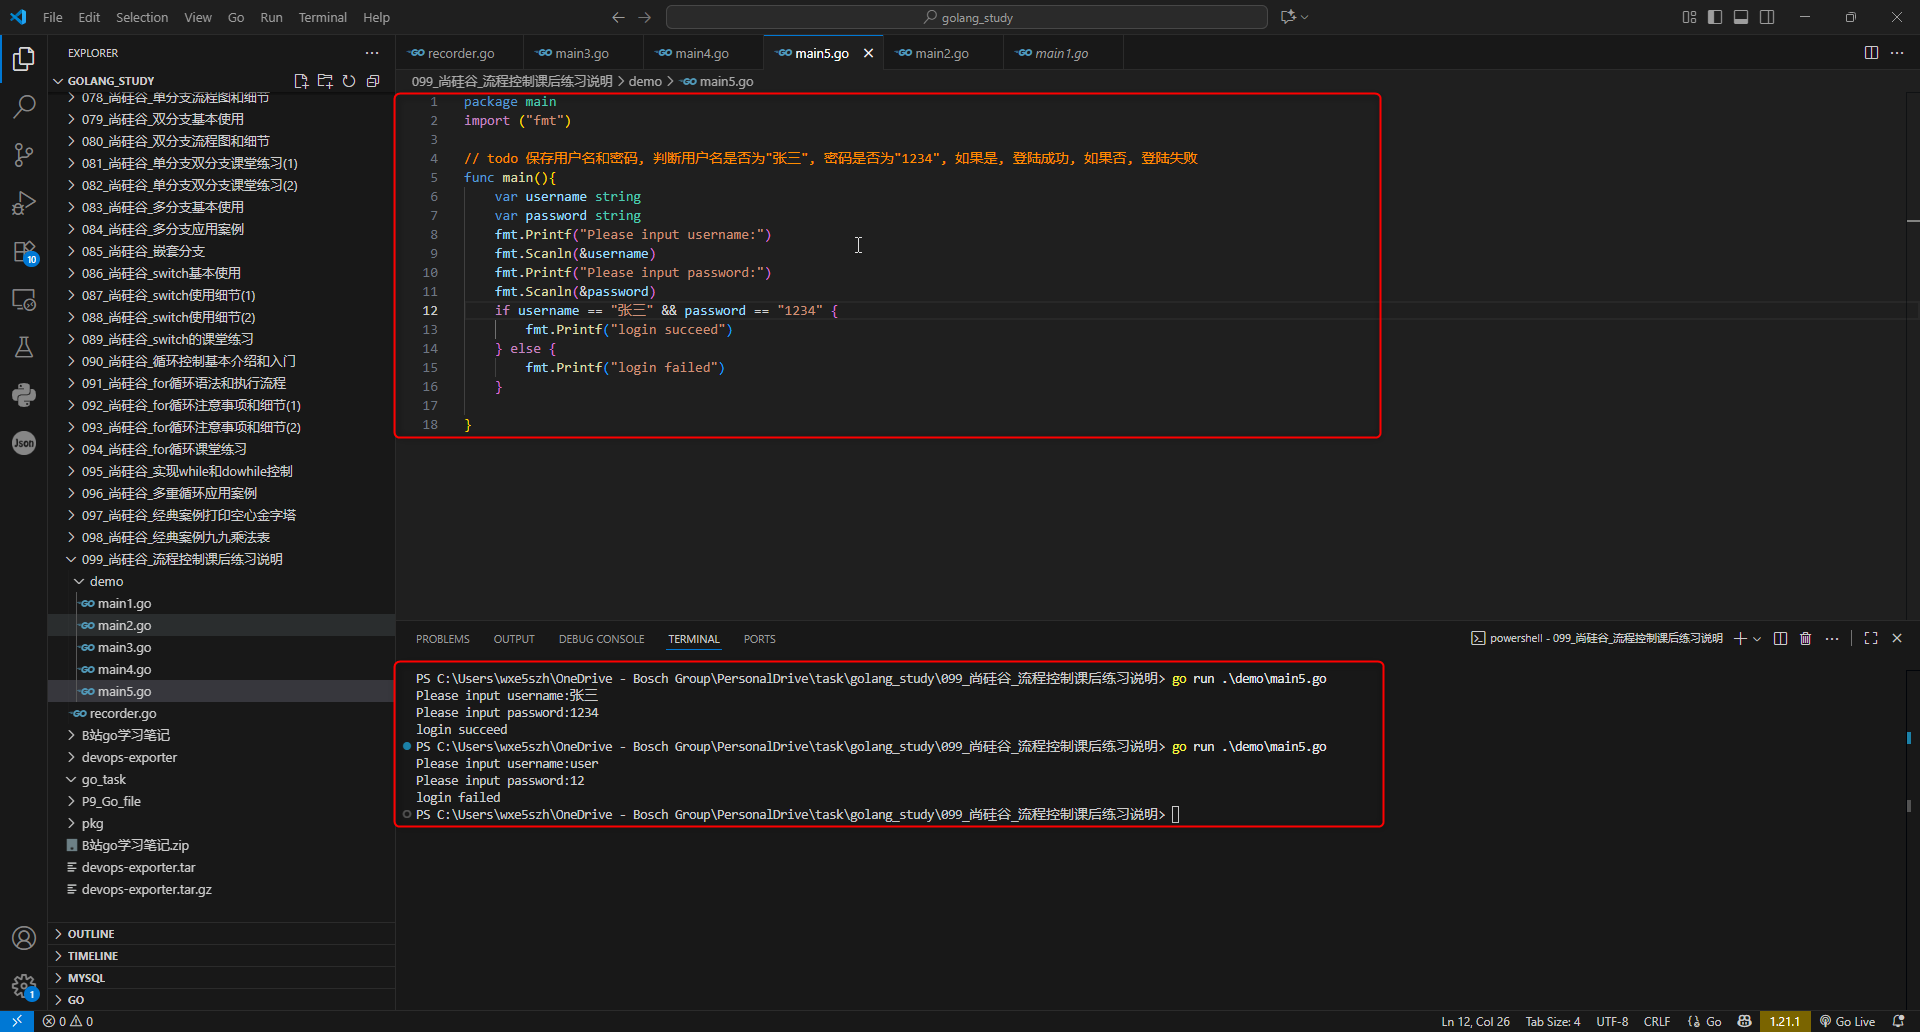The width and height of the screenshot is (1920, 1032).
Task: Click Tab Size: 4 indentation setting
Action: [x=1553, y=1021]
